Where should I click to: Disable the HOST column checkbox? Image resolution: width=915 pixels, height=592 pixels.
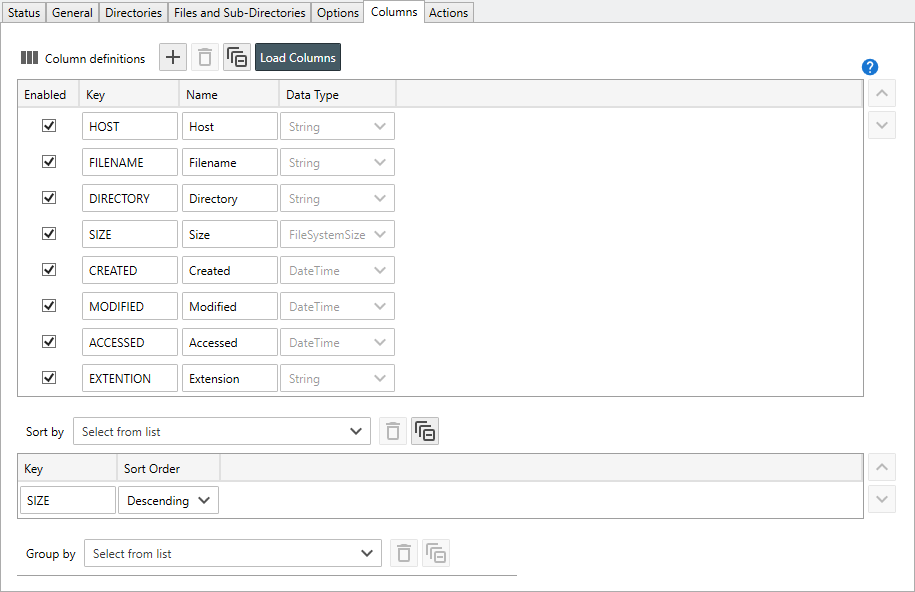49,126
